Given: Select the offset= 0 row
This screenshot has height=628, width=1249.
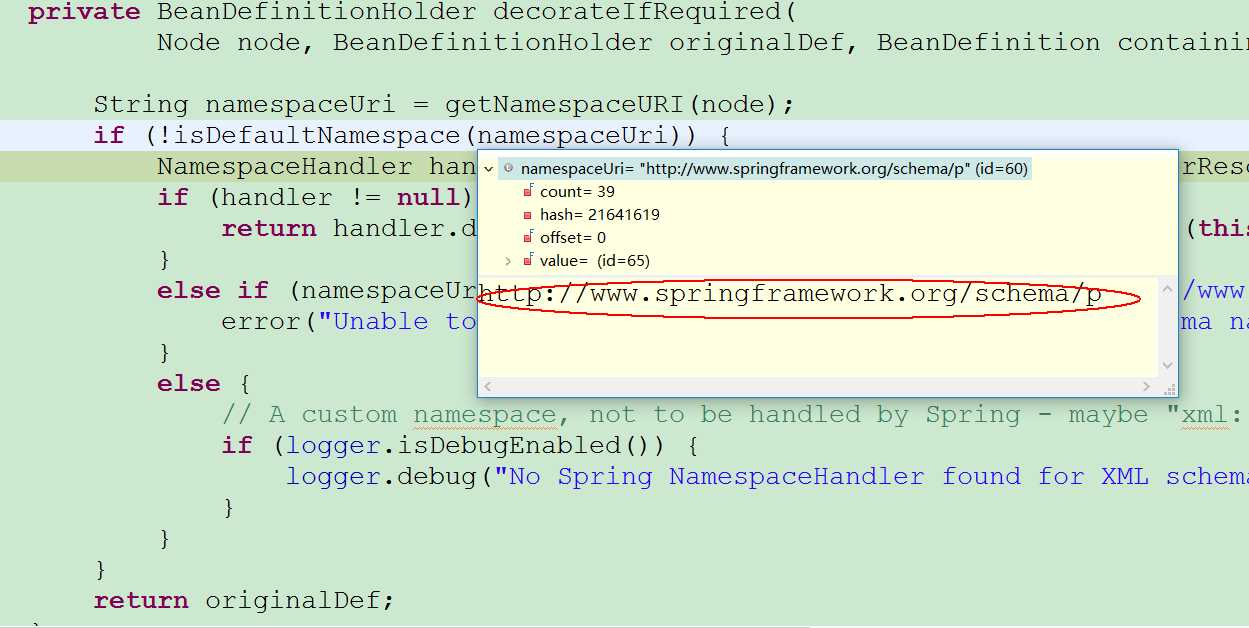Looking at the screenshot, I should click(573, 237).
